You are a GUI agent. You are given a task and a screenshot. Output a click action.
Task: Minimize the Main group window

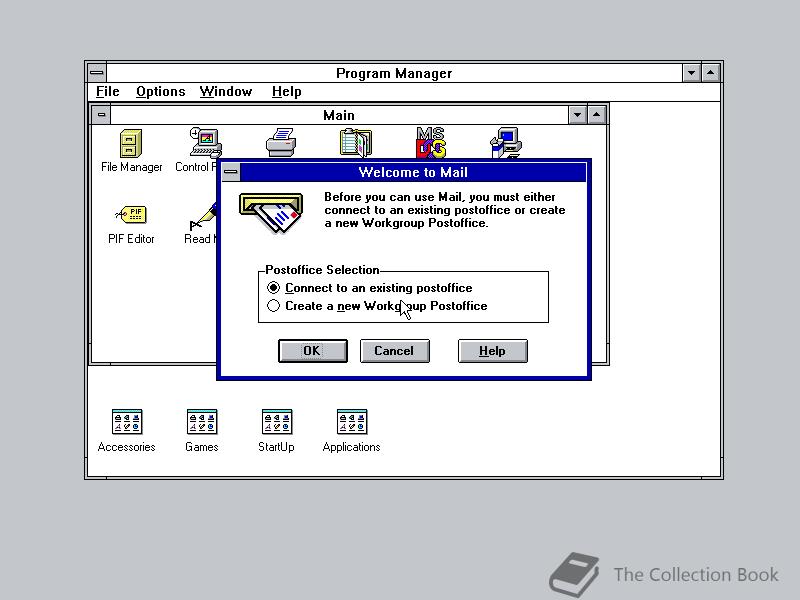(x=577, y=115)
